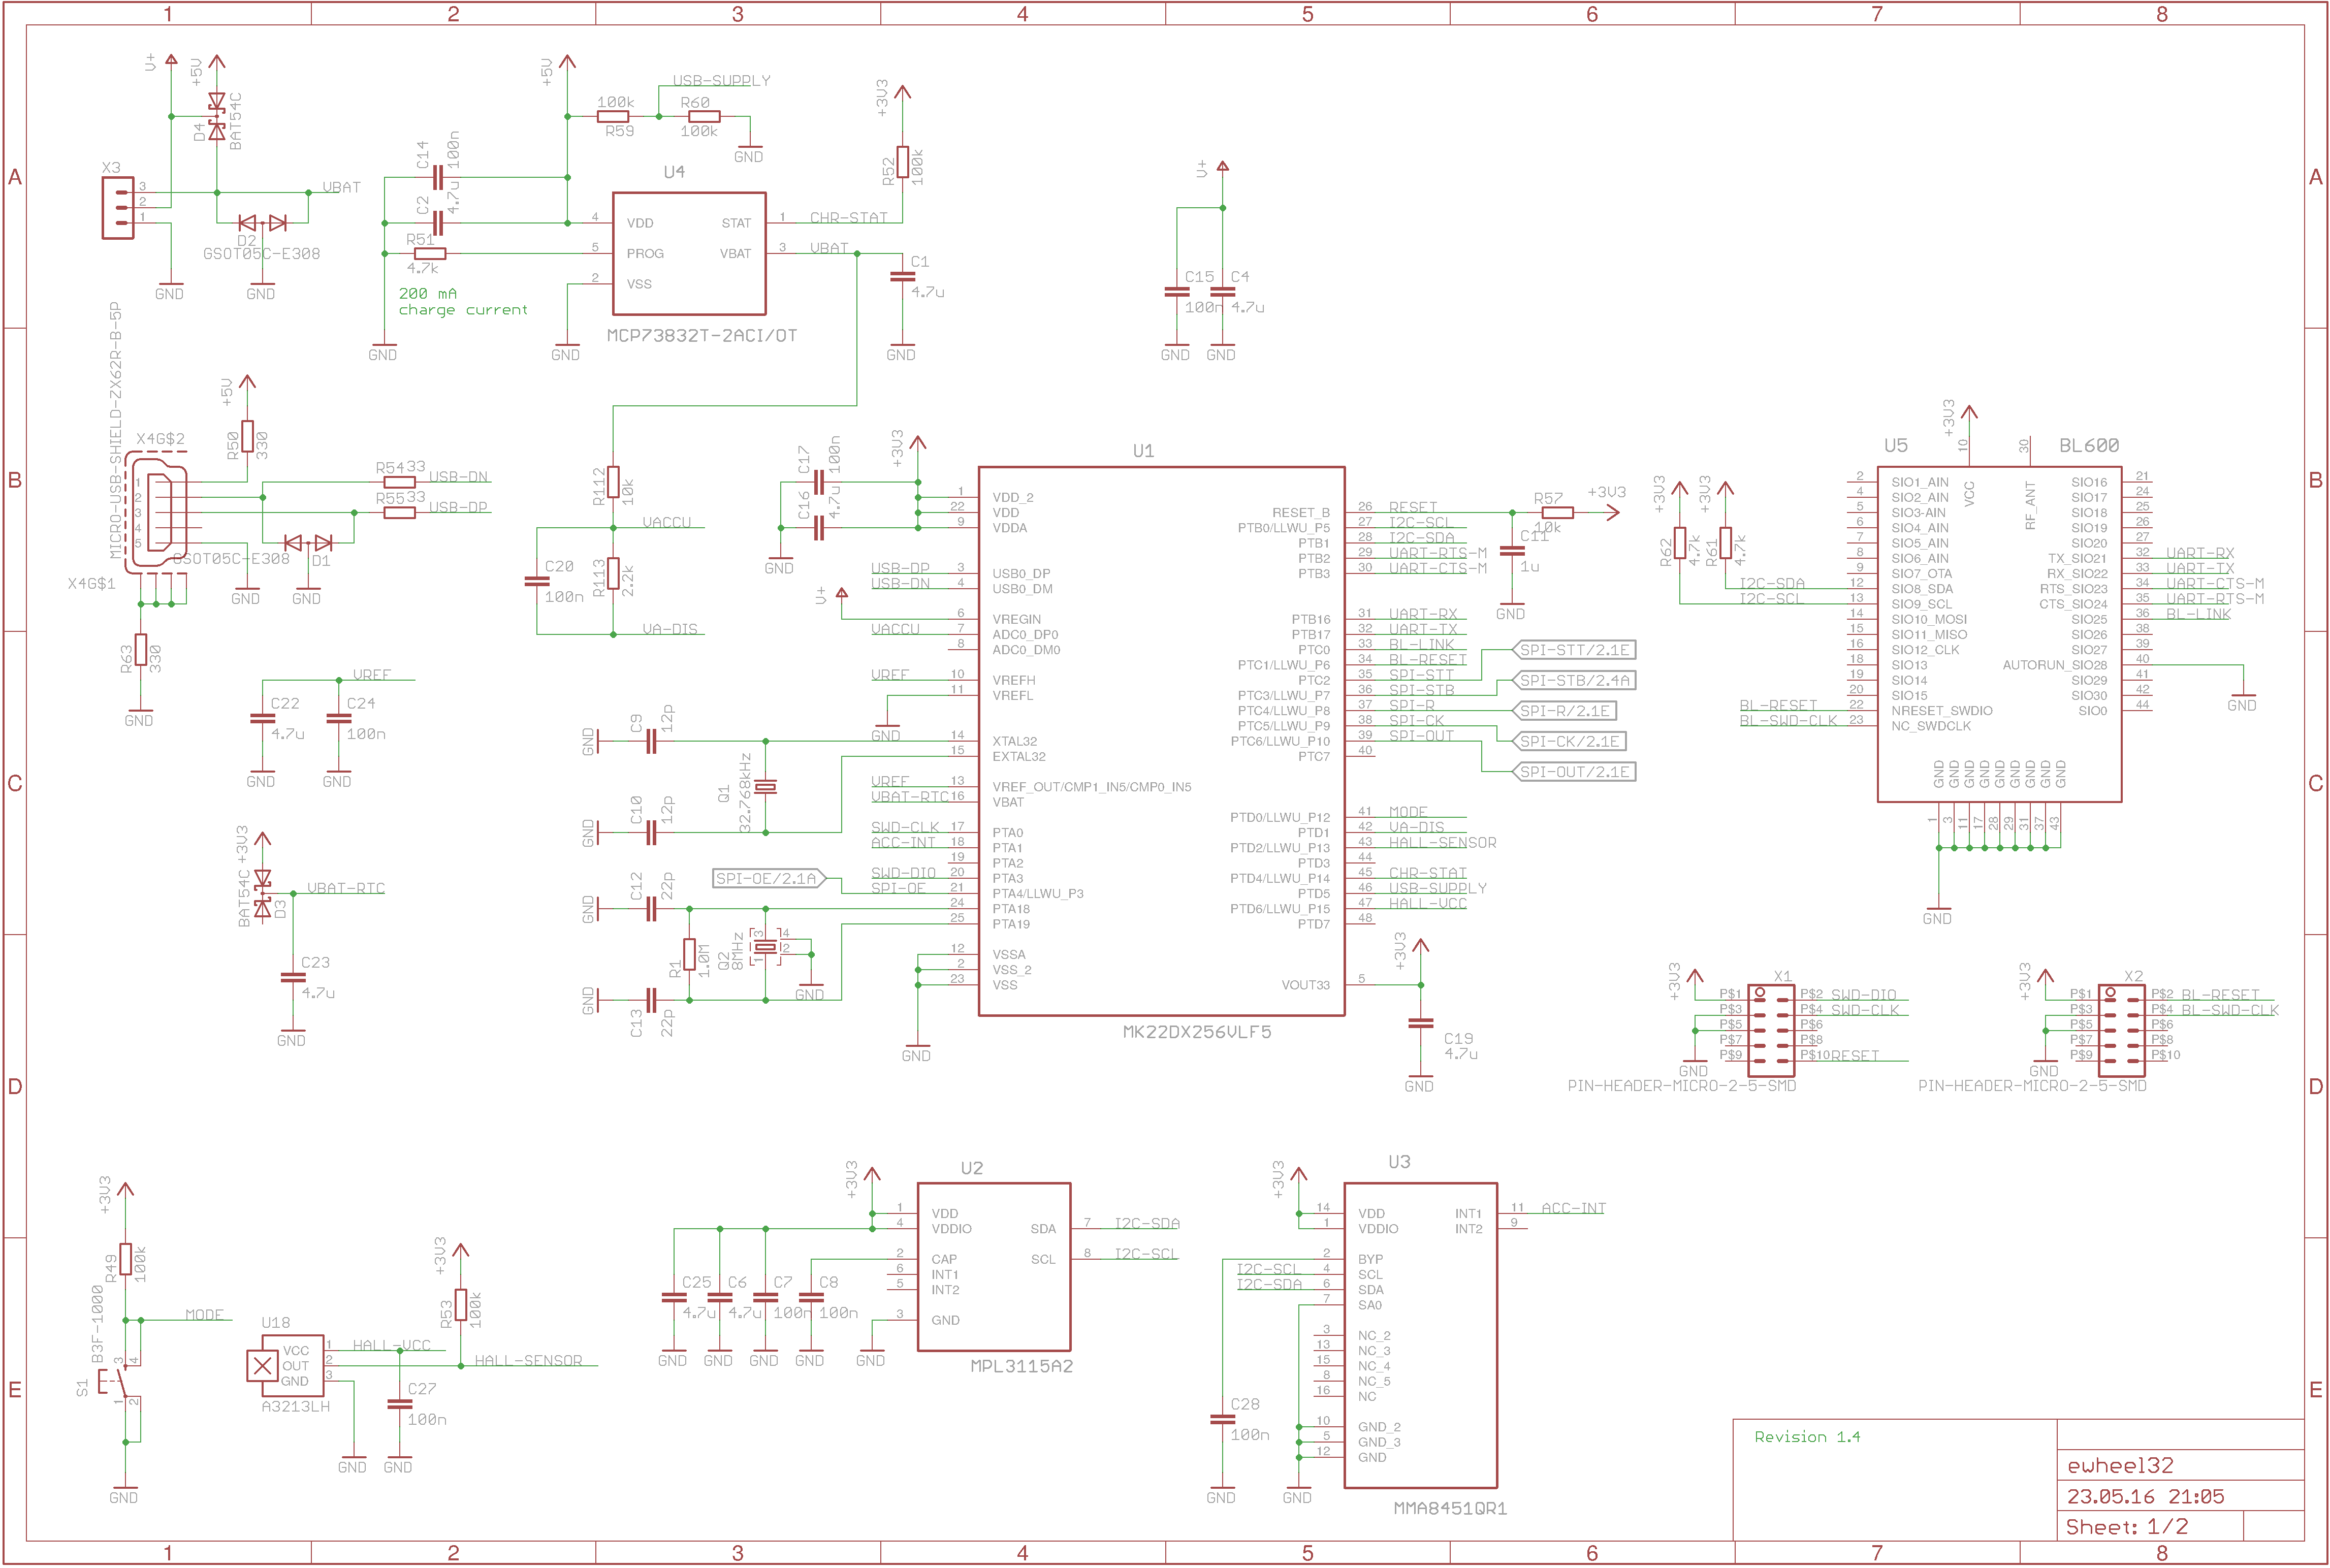
Task: Click the MODE net label near switch S1
Action: [205, 1315]
